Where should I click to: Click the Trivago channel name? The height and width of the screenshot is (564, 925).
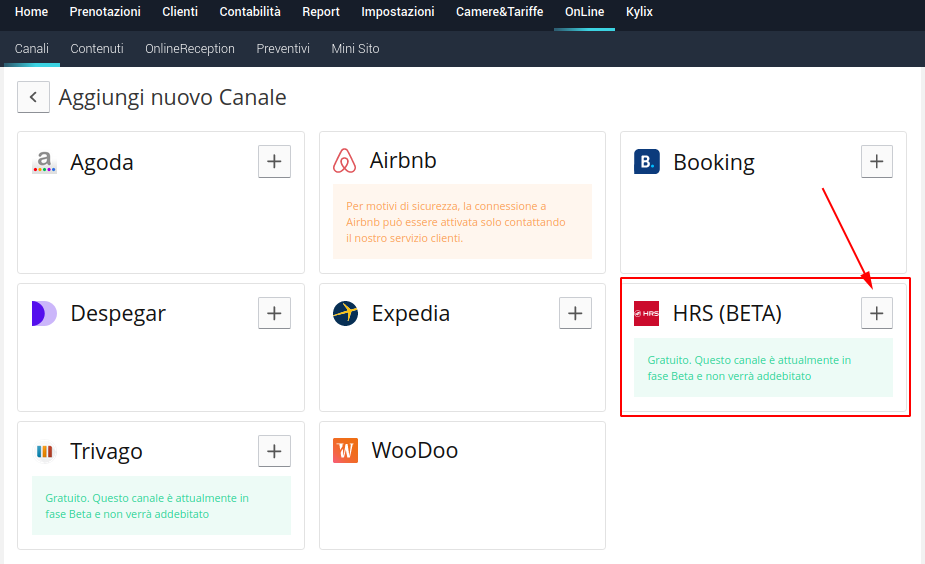tap(106, 452)
